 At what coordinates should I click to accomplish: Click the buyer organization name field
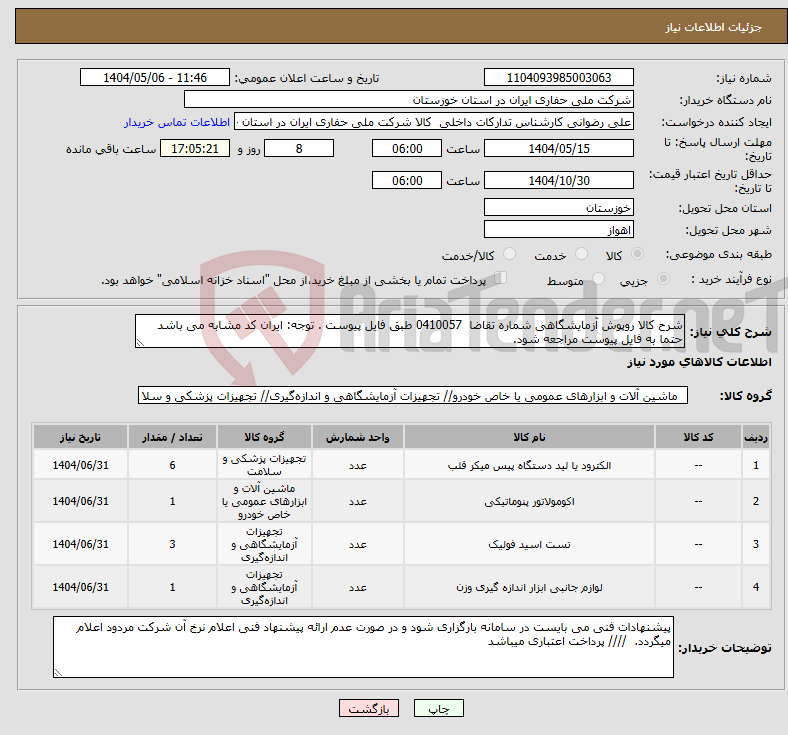click(409, 99)
